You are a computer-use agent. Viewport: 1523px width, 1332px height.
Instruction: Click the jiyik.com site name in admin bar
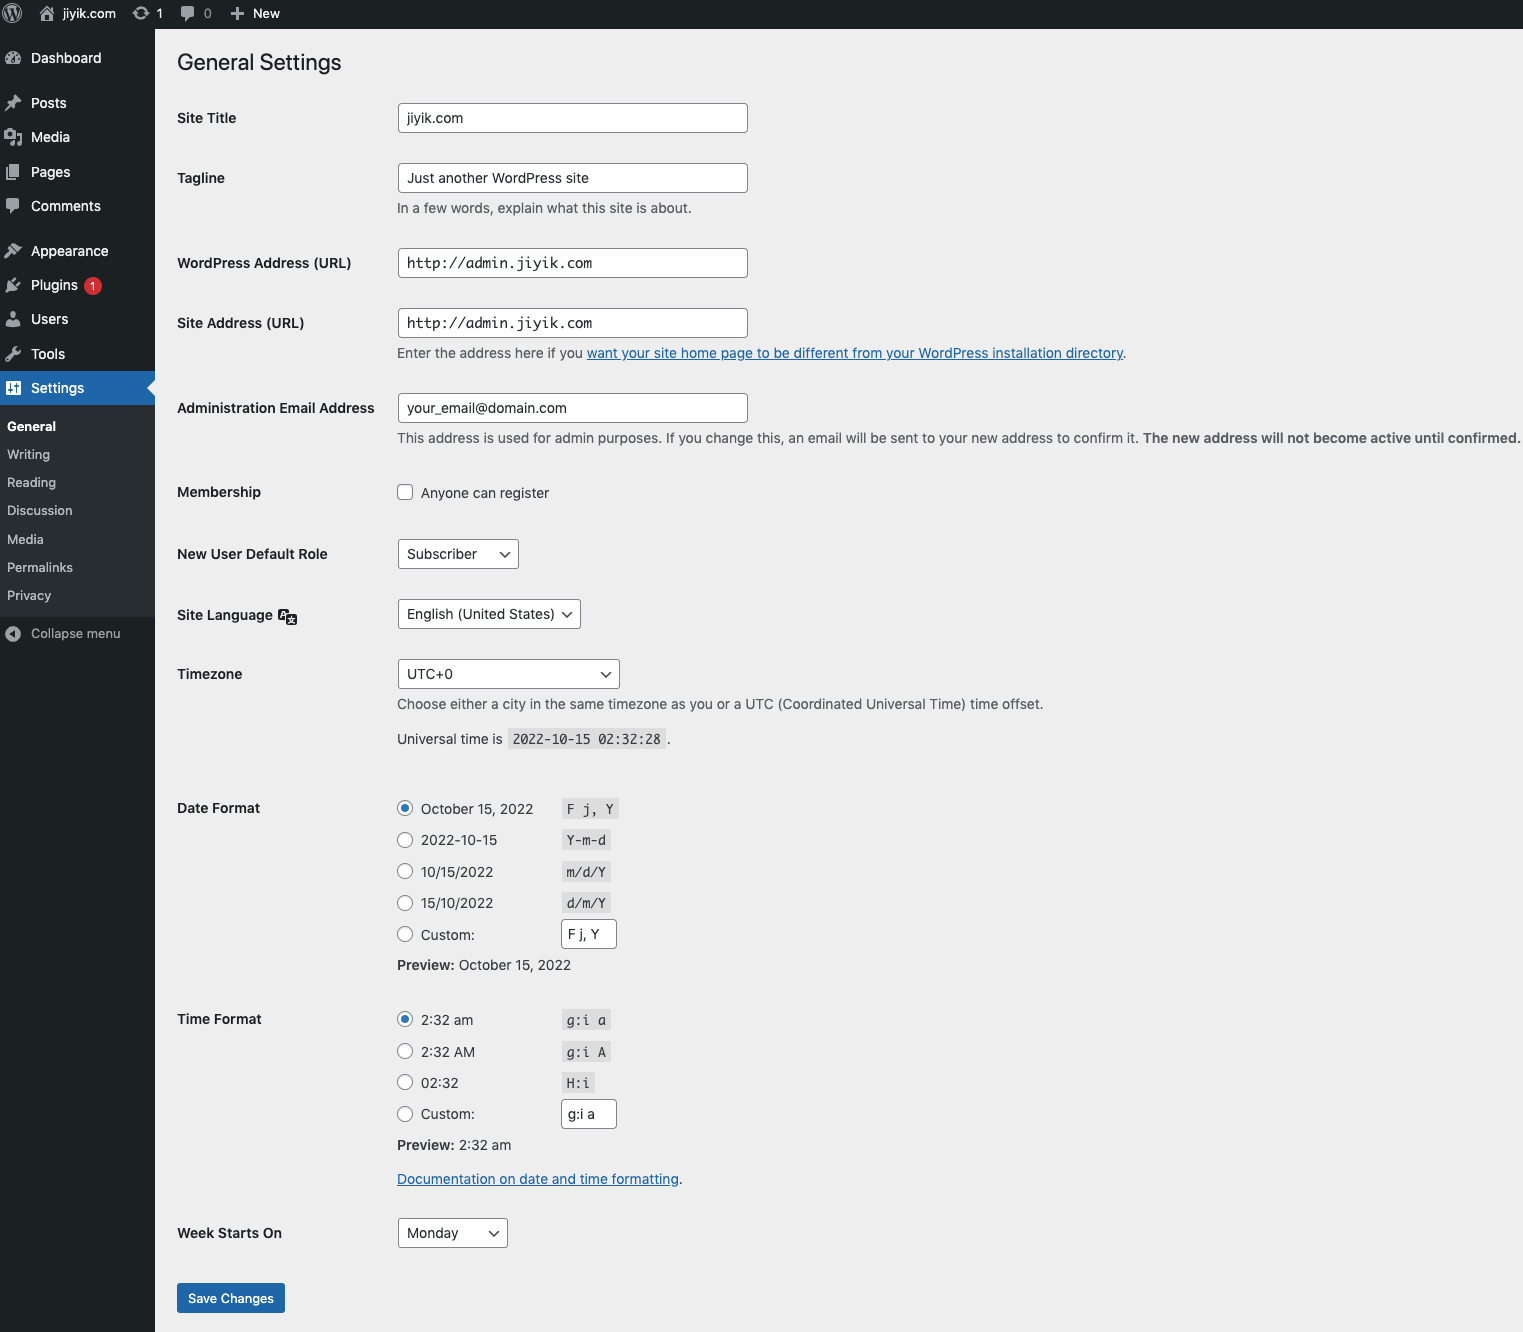pos(89,14)
